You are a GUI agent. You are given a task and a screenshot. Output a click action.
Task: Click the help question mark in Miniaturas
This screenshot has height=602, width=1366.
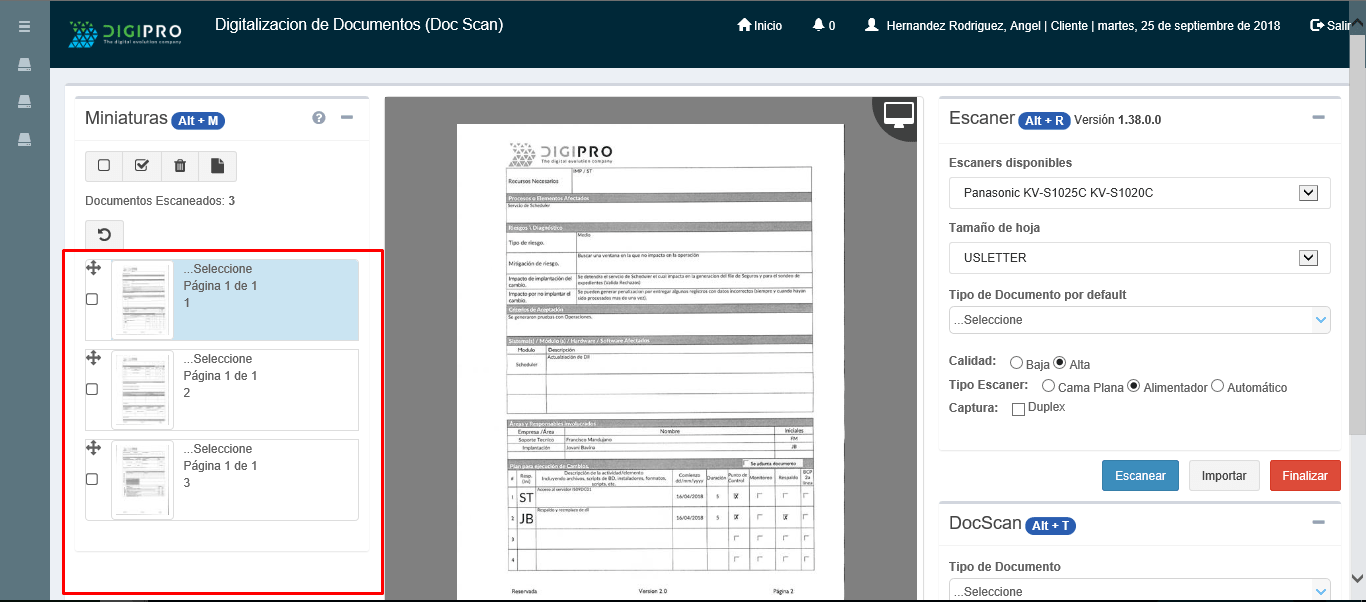pos(319,118)
